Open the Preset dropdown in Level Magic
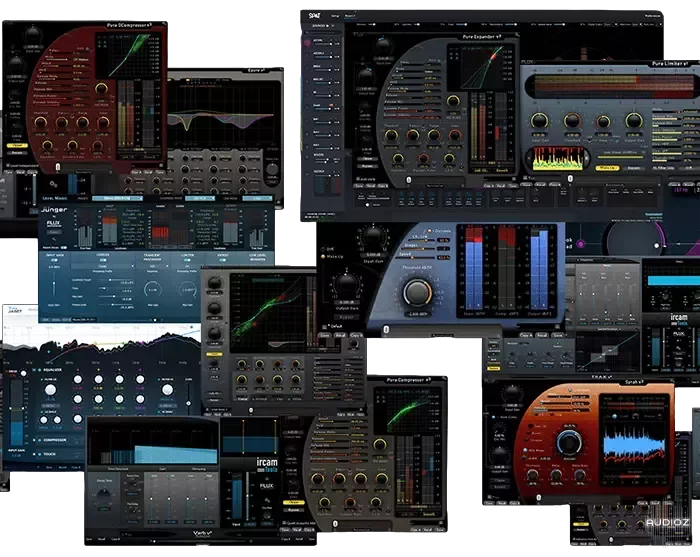Screen dimensions: 700x557 [x=117, y=198]
